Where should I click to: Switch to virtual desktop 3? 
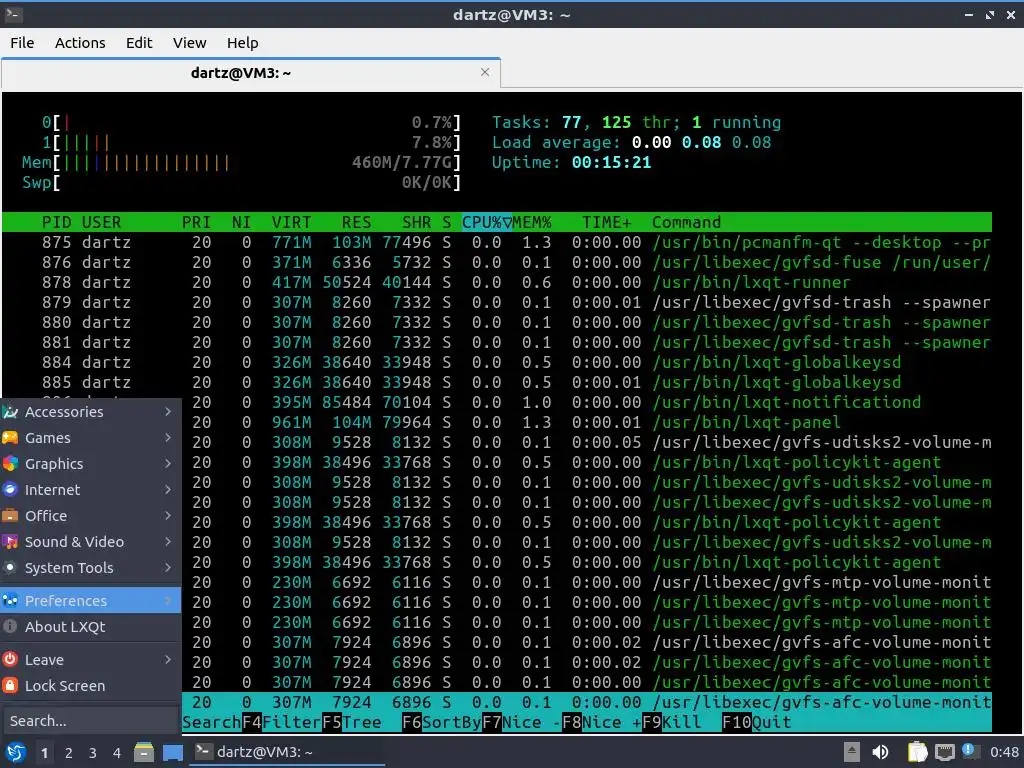tap(93, 753)
